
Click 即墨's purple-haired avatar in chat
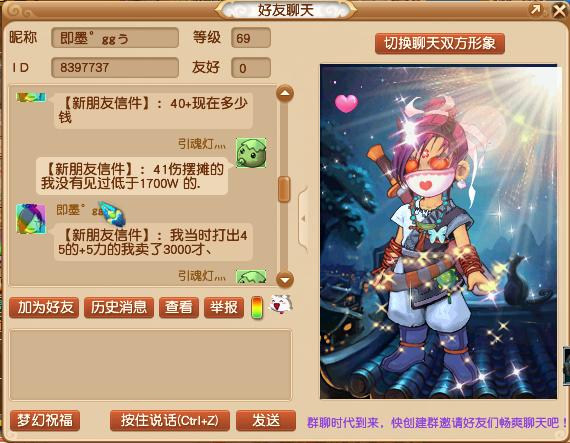(x=31, y=219)
